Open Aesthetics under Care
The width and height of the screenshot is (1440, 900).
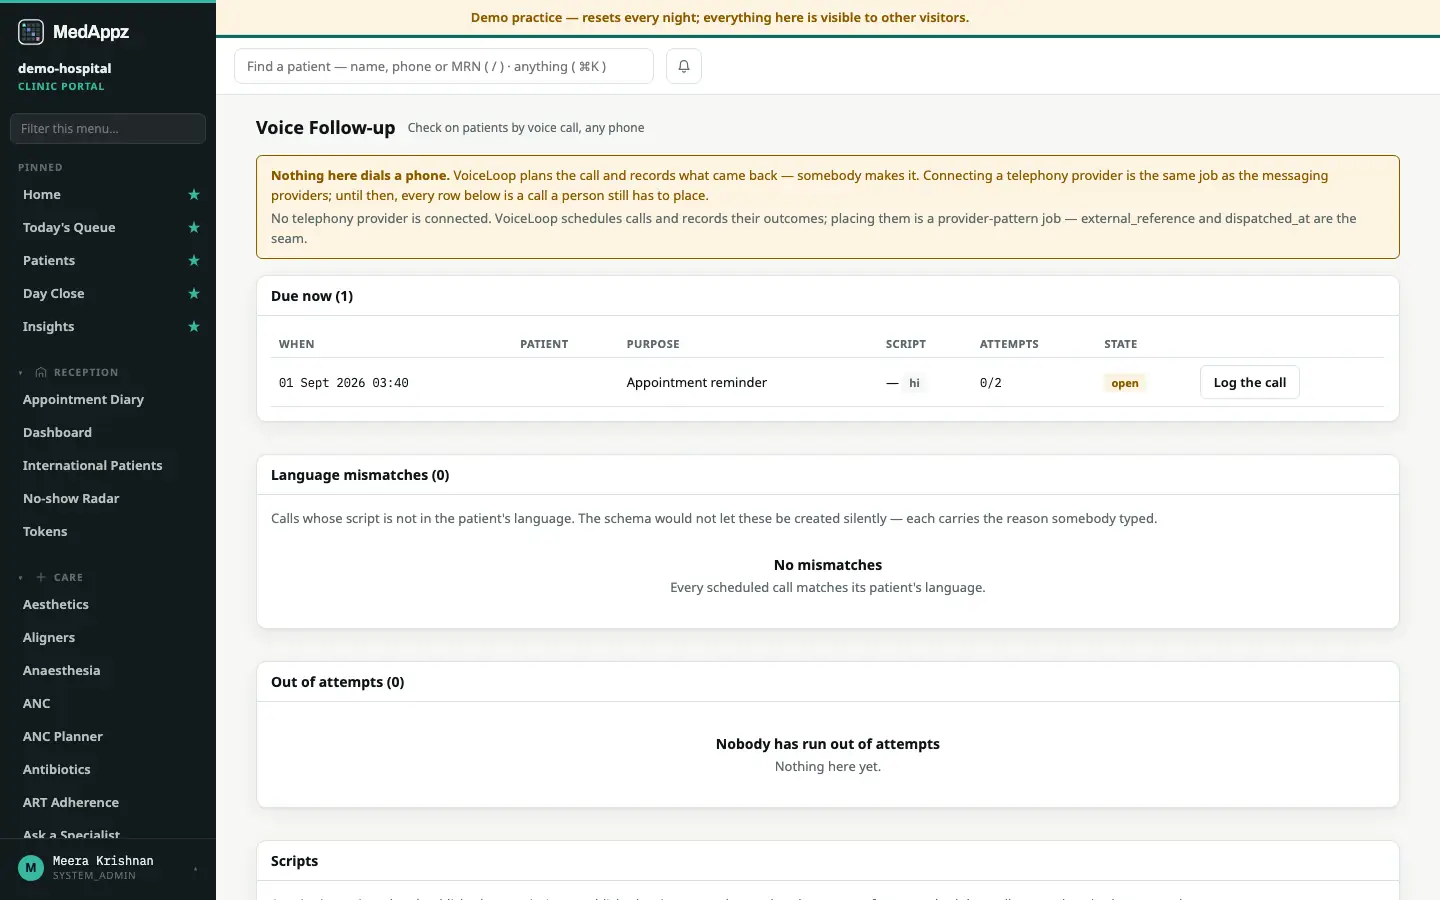(56, 605)
